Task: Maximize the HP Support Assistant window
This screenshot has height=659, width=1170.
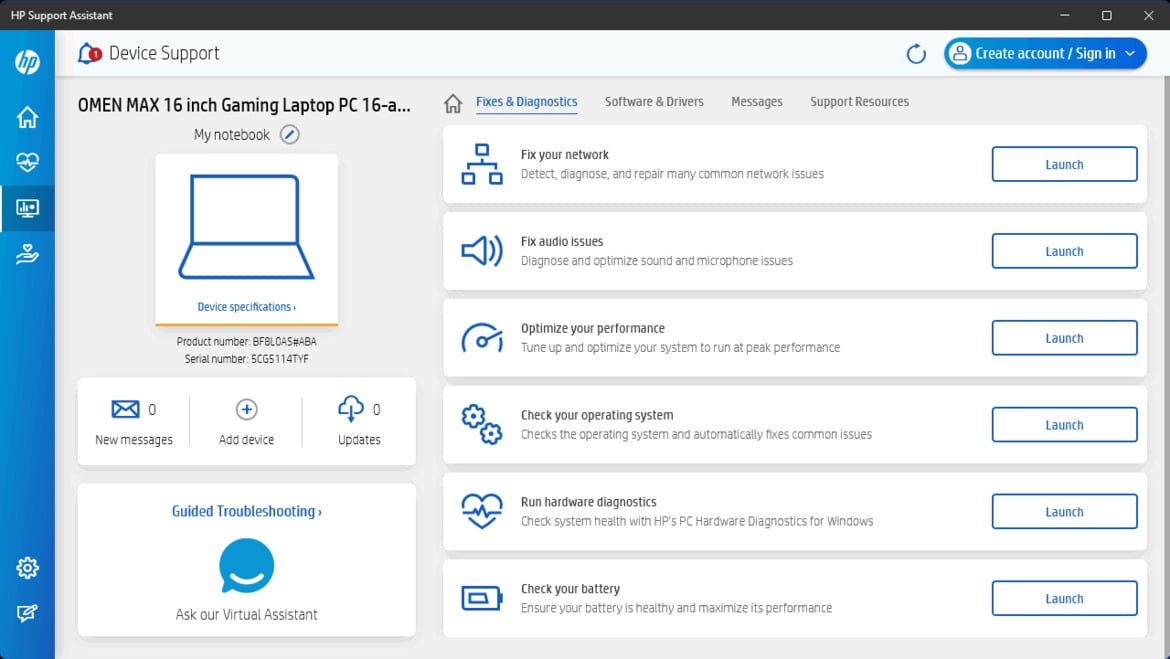Action: [x=1107, y=15]
